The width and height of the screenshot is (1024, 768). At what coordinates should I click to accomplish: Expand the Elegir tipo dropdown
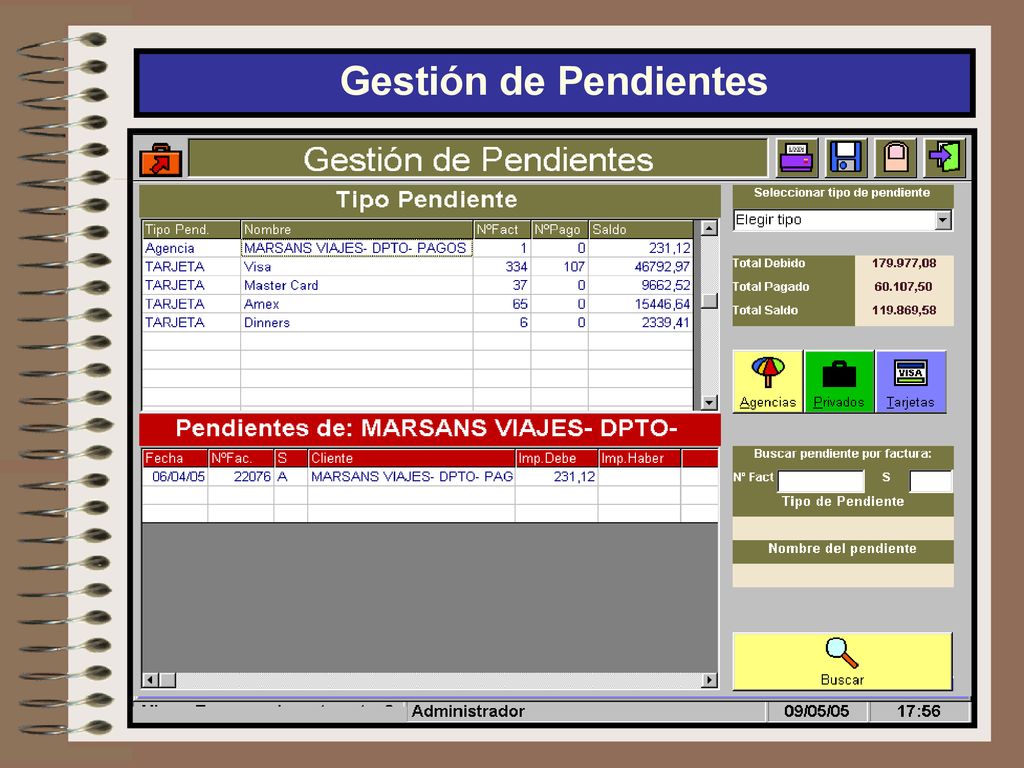pos(942,220)
